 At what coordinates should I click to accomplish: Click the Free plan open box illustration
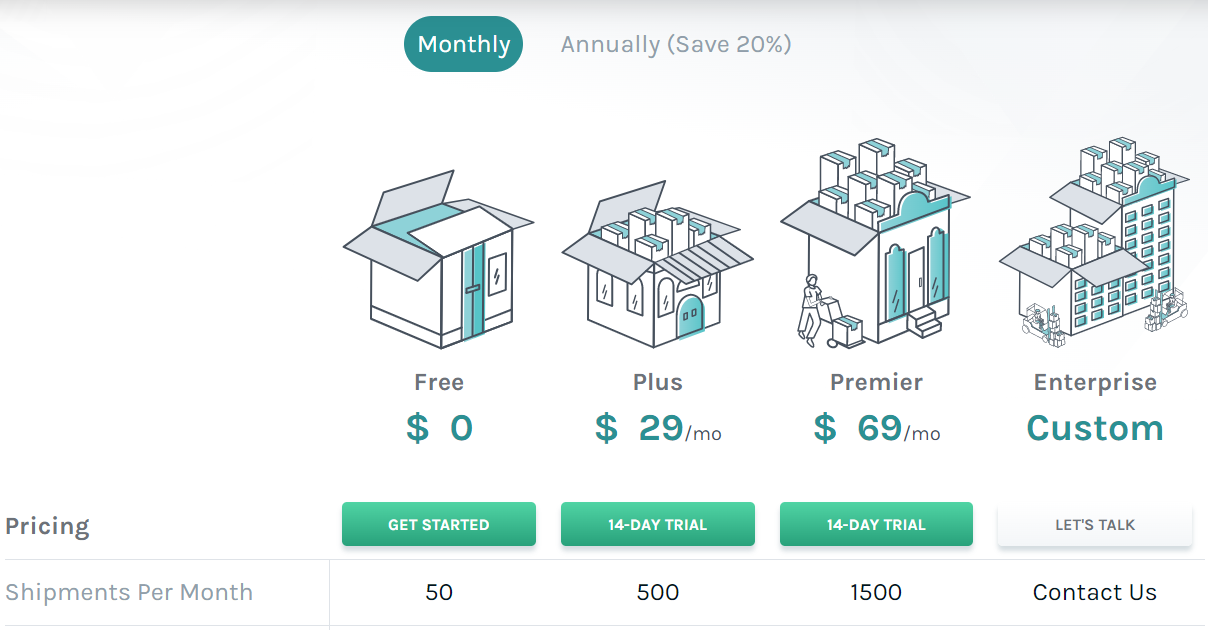pyautogui.click(x=438, y=259)
